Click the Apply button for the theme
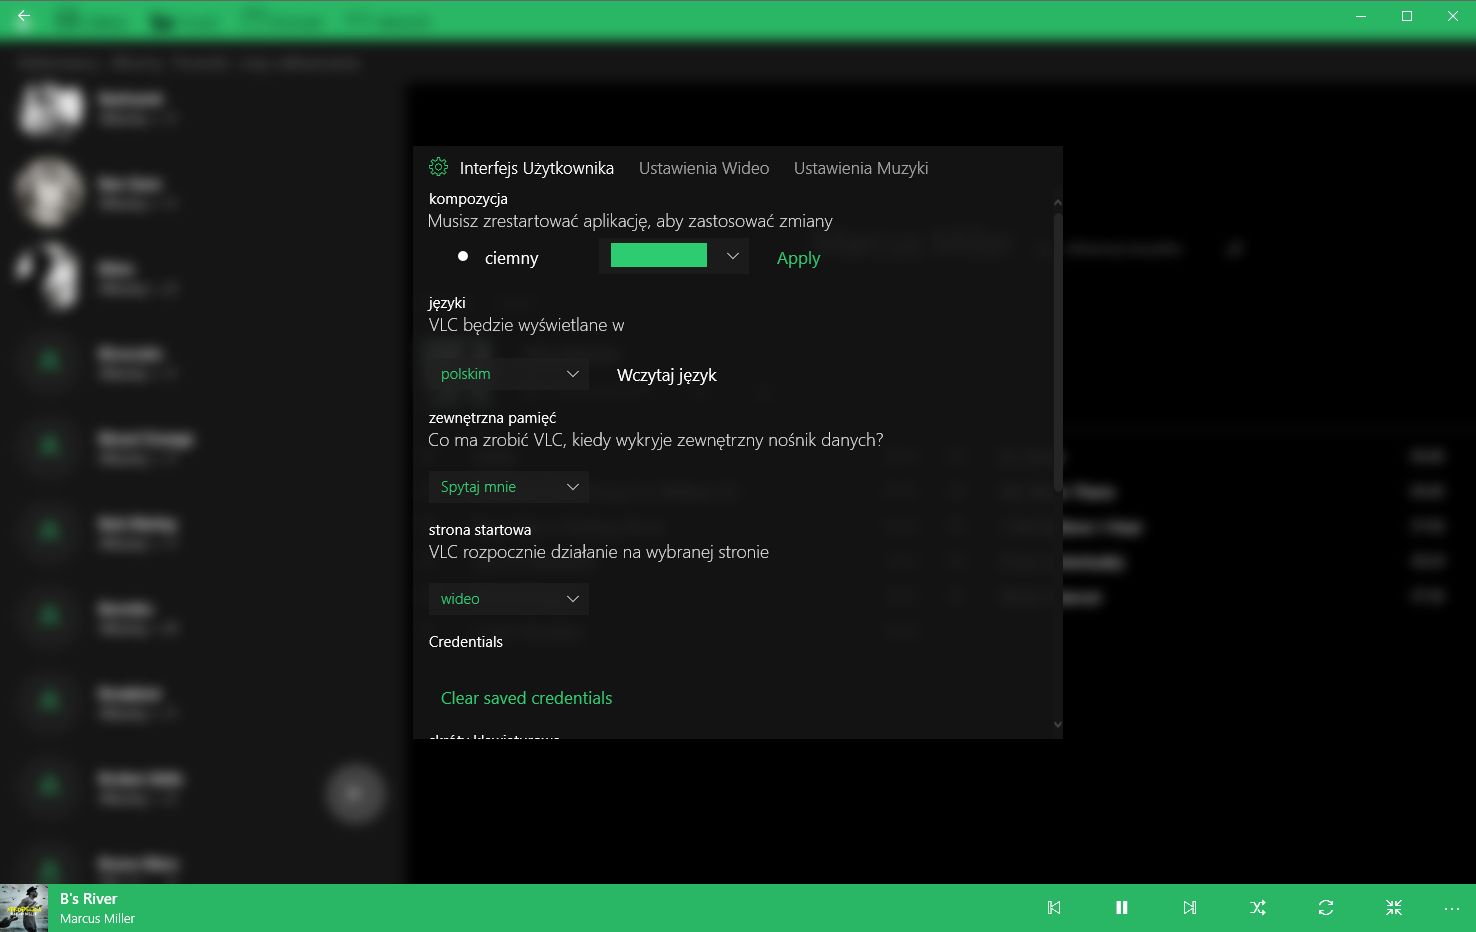Screen dimensions: 1476x932 [798, 258]
